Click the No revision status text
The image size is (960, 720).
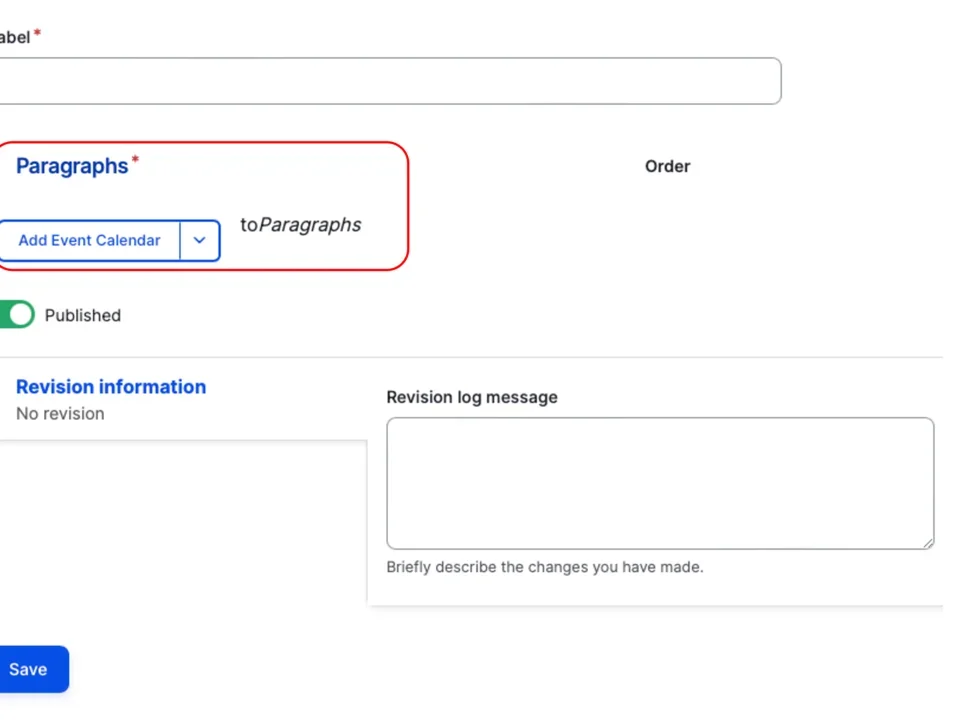60,413
